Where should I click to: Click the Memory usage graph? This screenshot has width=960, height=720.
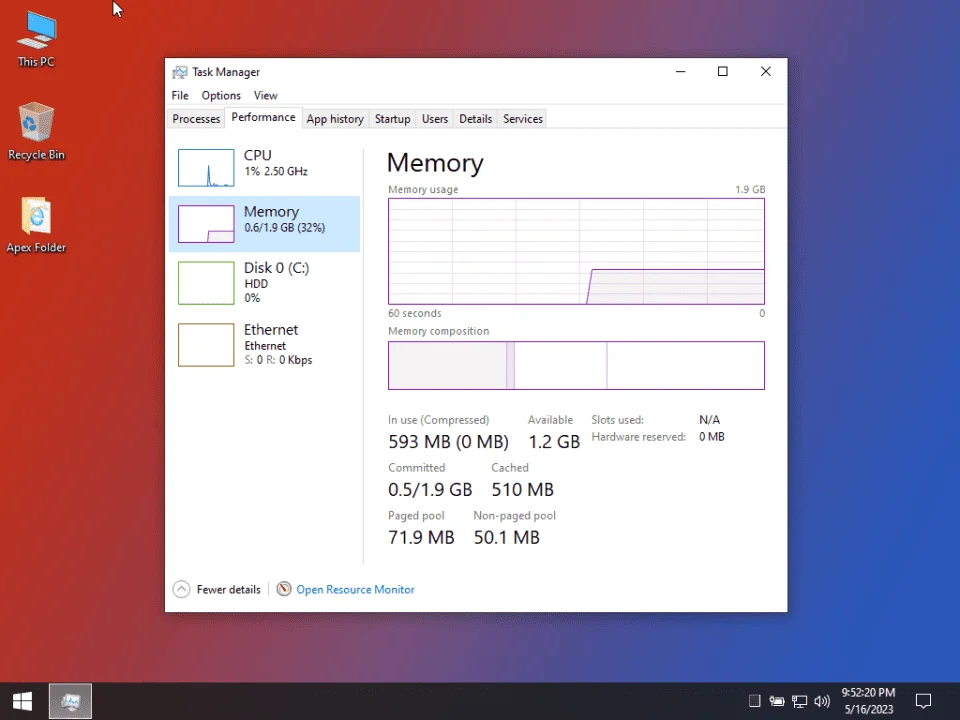click(576, 251)
